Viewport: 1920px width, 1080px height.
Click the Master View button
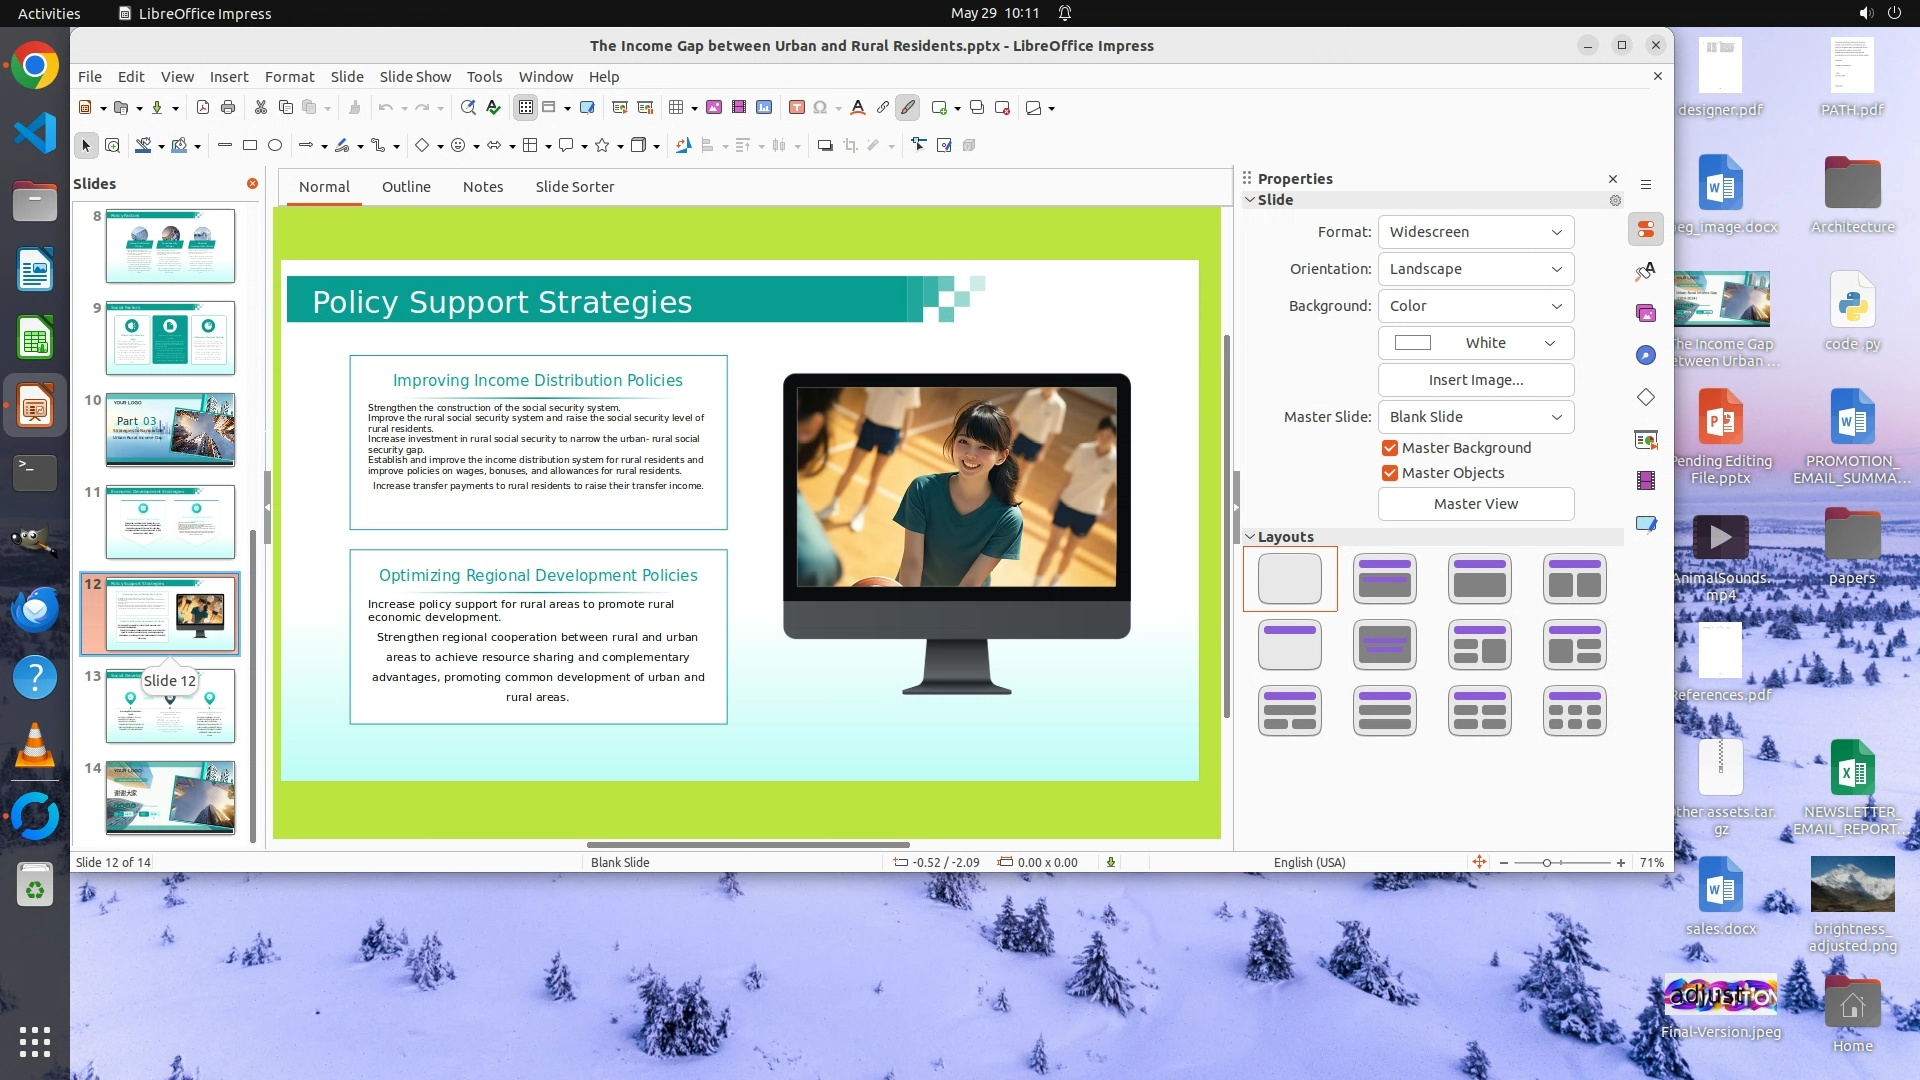[x=1475, y=504]
